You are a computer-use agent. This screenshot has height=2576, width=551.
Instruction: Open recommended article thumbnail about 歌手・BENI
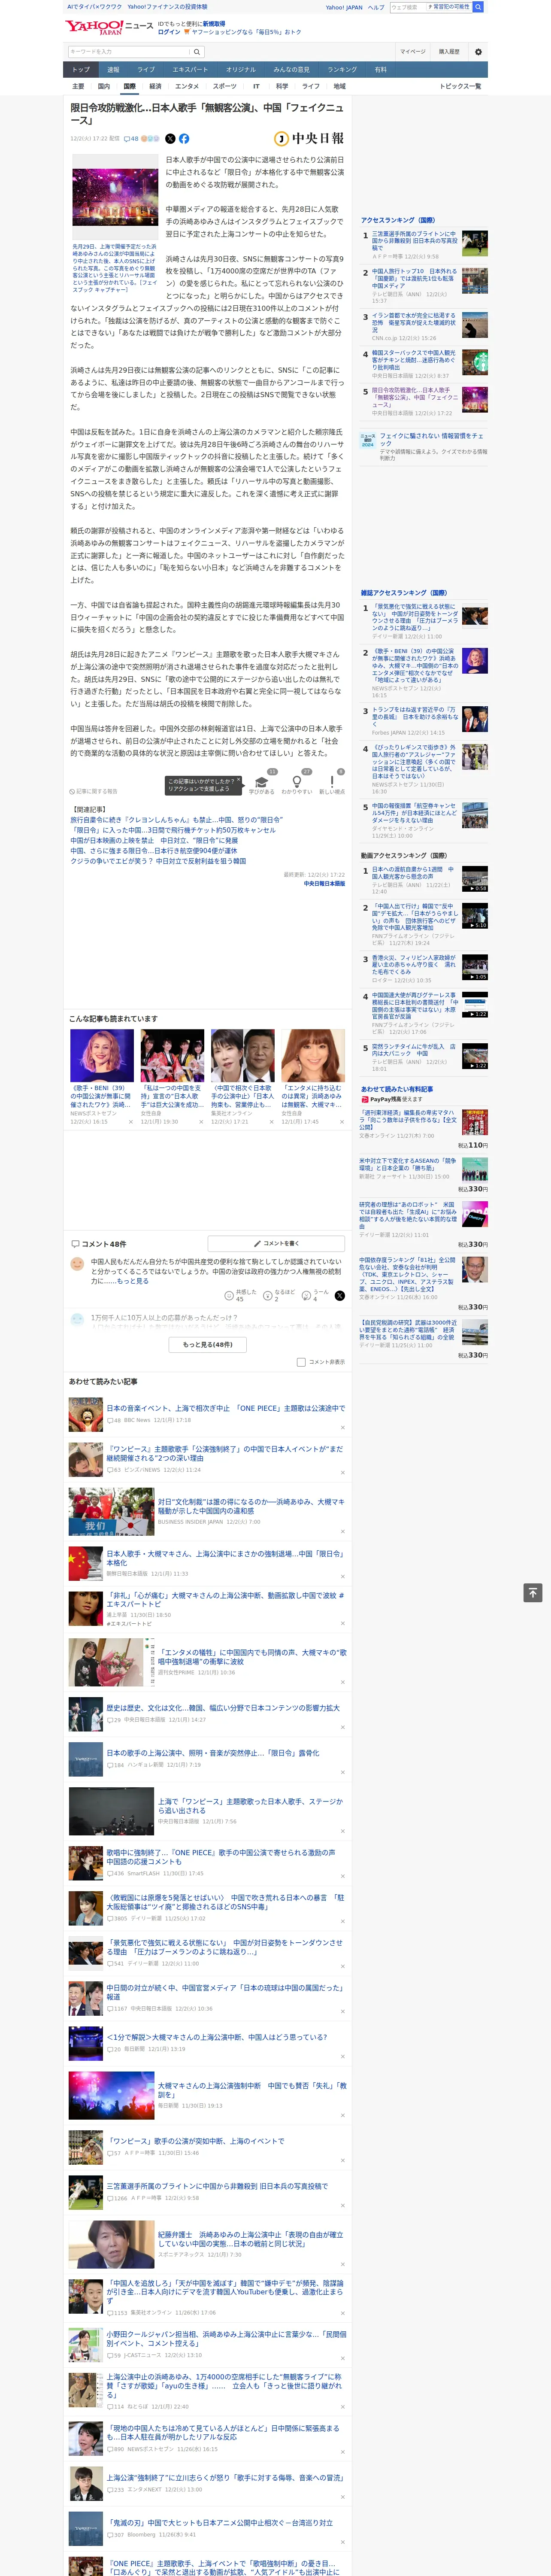[102, 1055]
